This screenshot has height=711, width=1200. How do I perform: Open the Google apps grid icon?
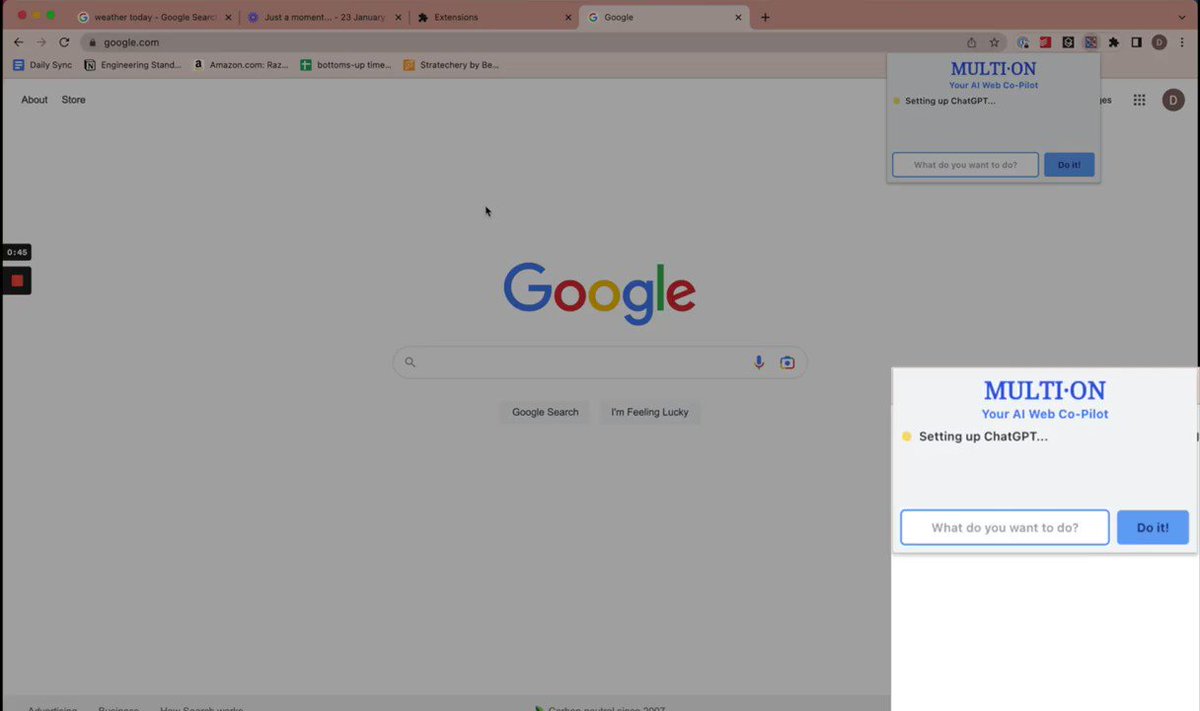click(x=1139, y=100)
